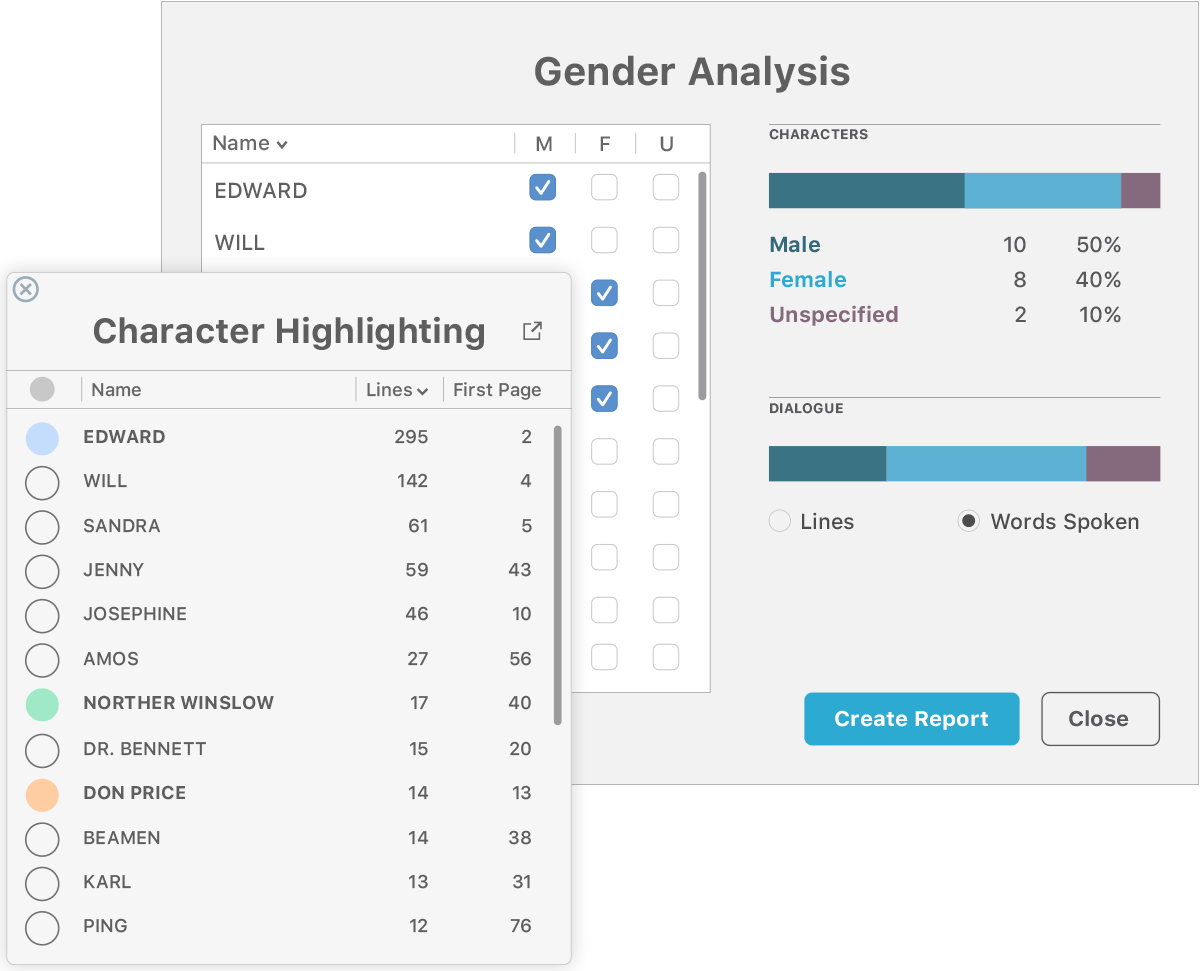Click DON PRICE's orange highlight swatch
Image resolution: width=1200 pixels, height=971 pixels.
pos(42,794)
